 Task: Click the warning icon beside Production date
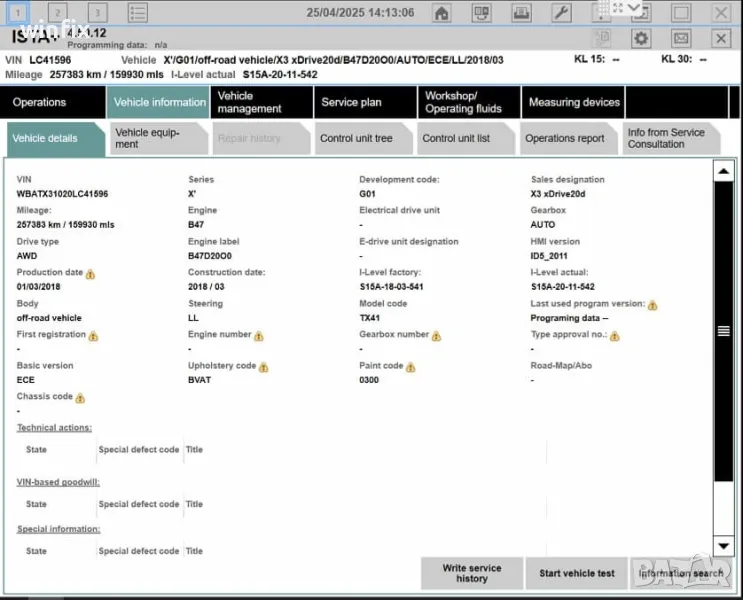90,273
